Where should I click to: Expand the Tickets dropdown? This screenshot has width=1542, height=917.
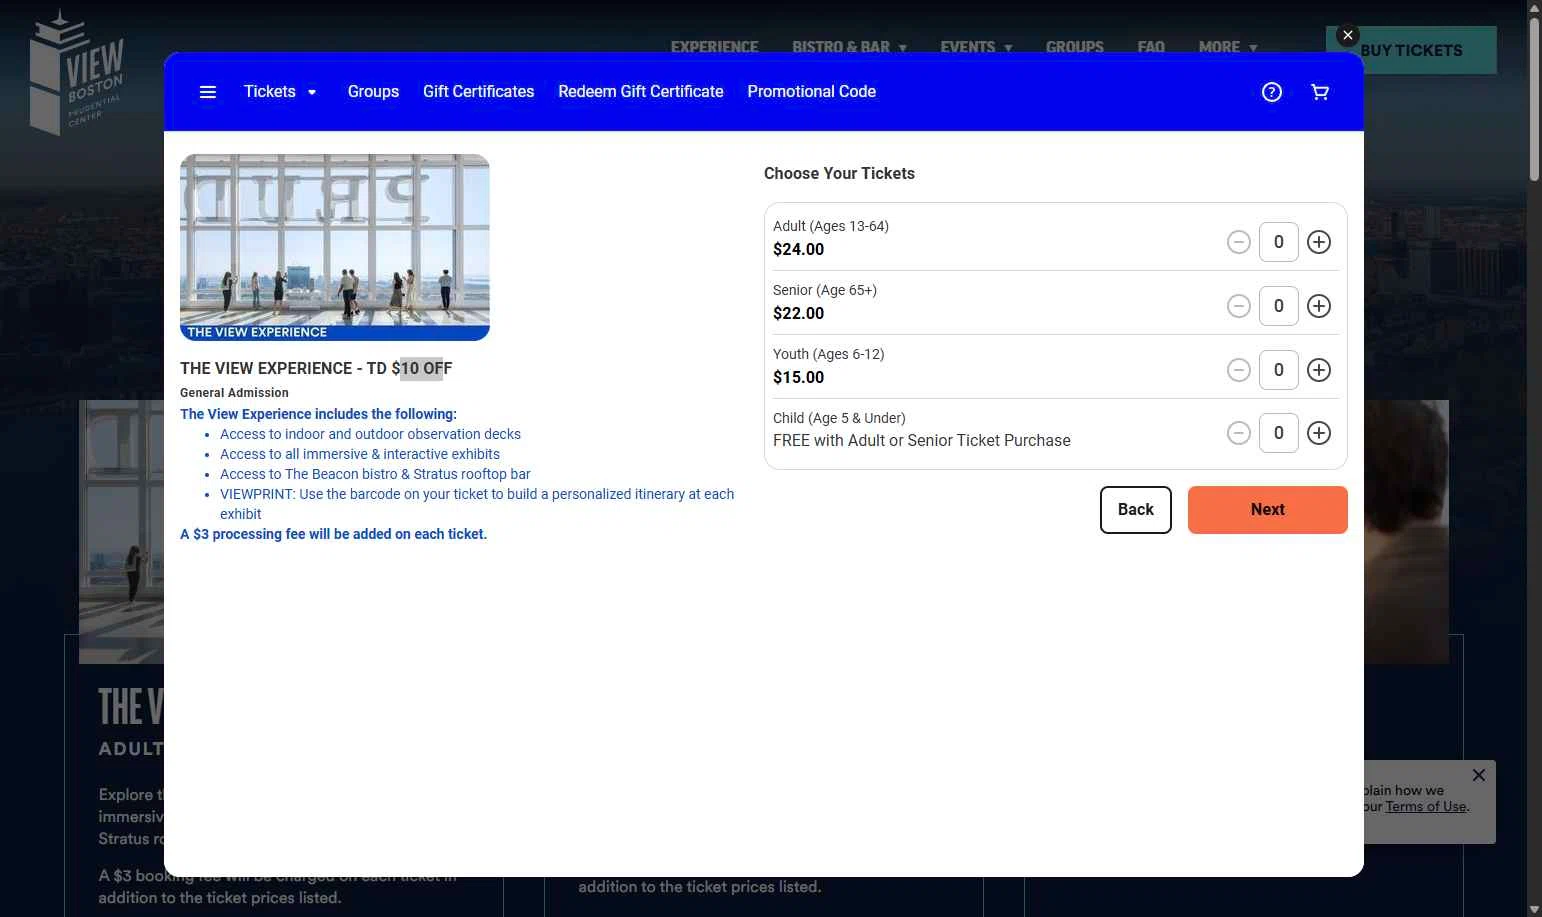coord(280,92)
